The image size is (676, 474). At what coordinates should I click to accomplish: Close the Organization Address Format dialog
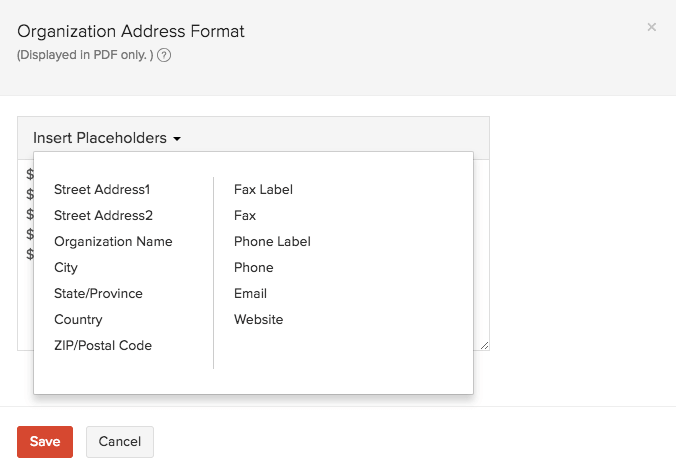point(652,27)
